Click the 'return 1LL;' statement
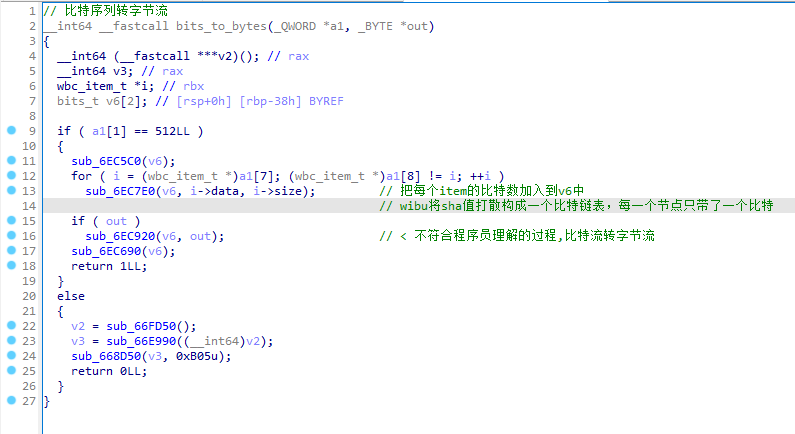This screenshot has width=795, height=434. [109, 266]
